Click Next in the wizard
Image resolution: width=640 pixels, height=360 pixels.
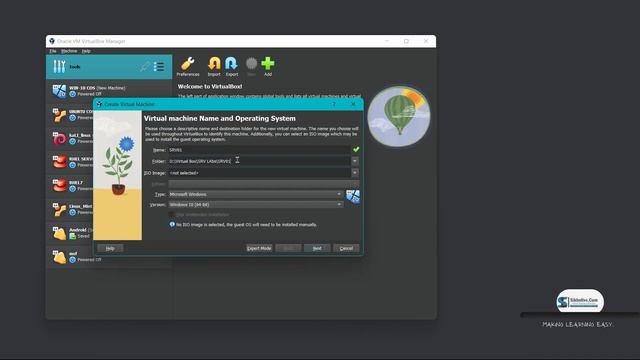317,248
